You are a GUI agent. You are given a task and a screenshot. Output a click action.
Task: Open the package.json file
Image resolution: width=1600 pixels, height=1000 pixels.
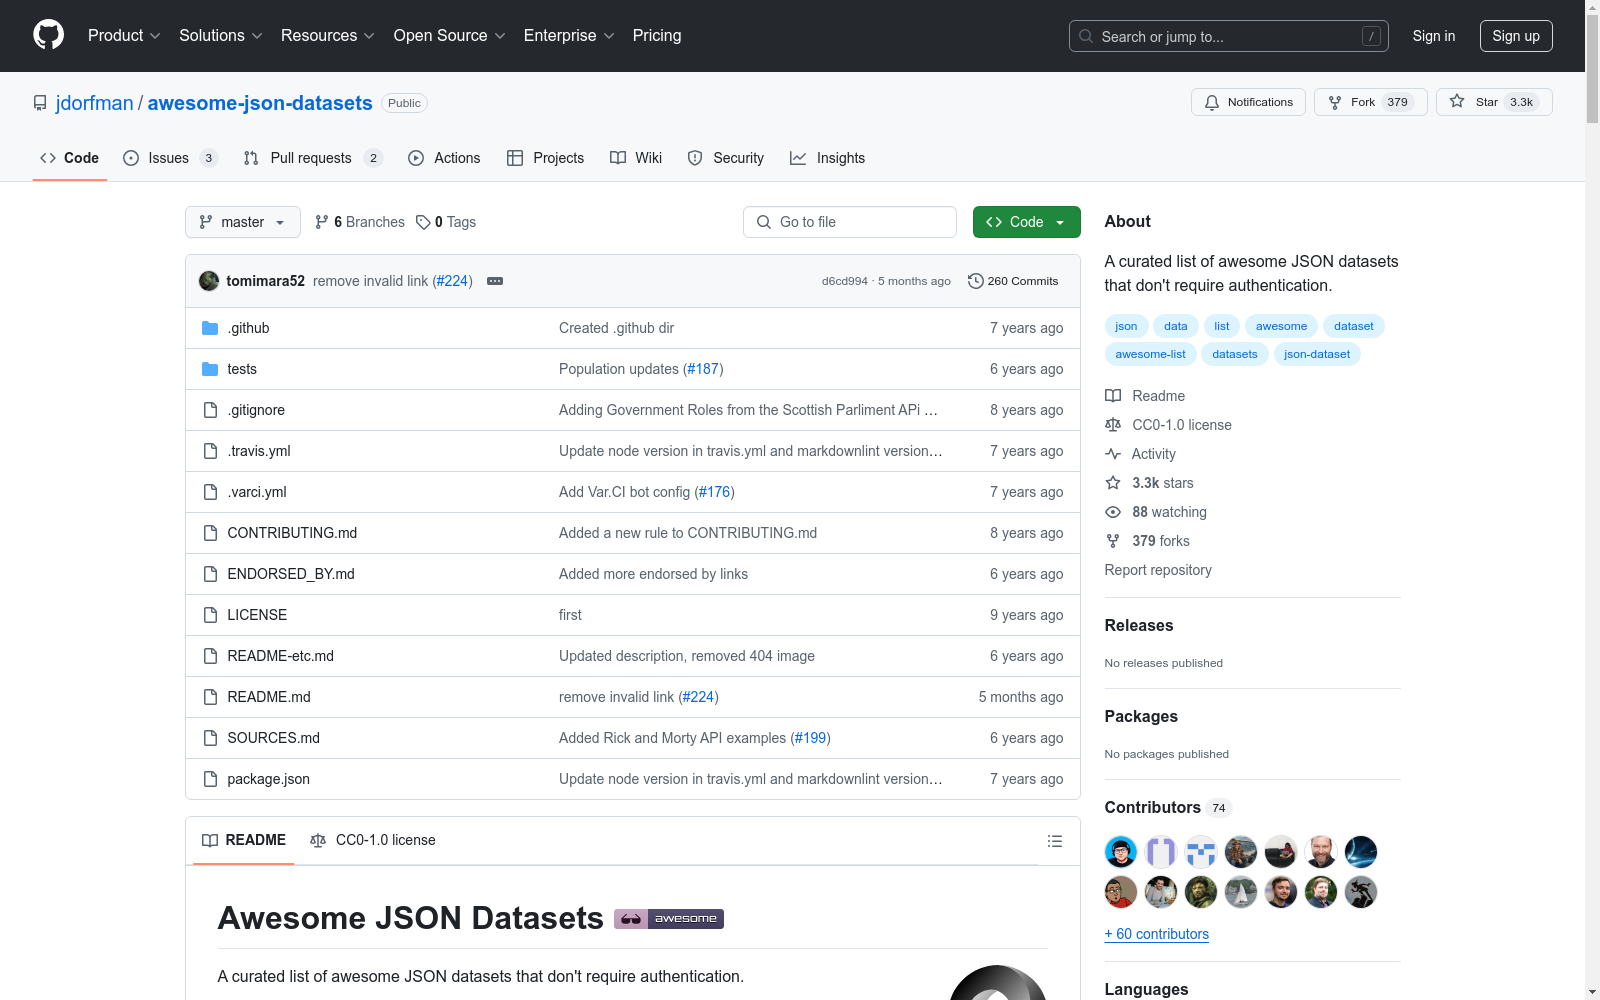(x=268, y=779)
